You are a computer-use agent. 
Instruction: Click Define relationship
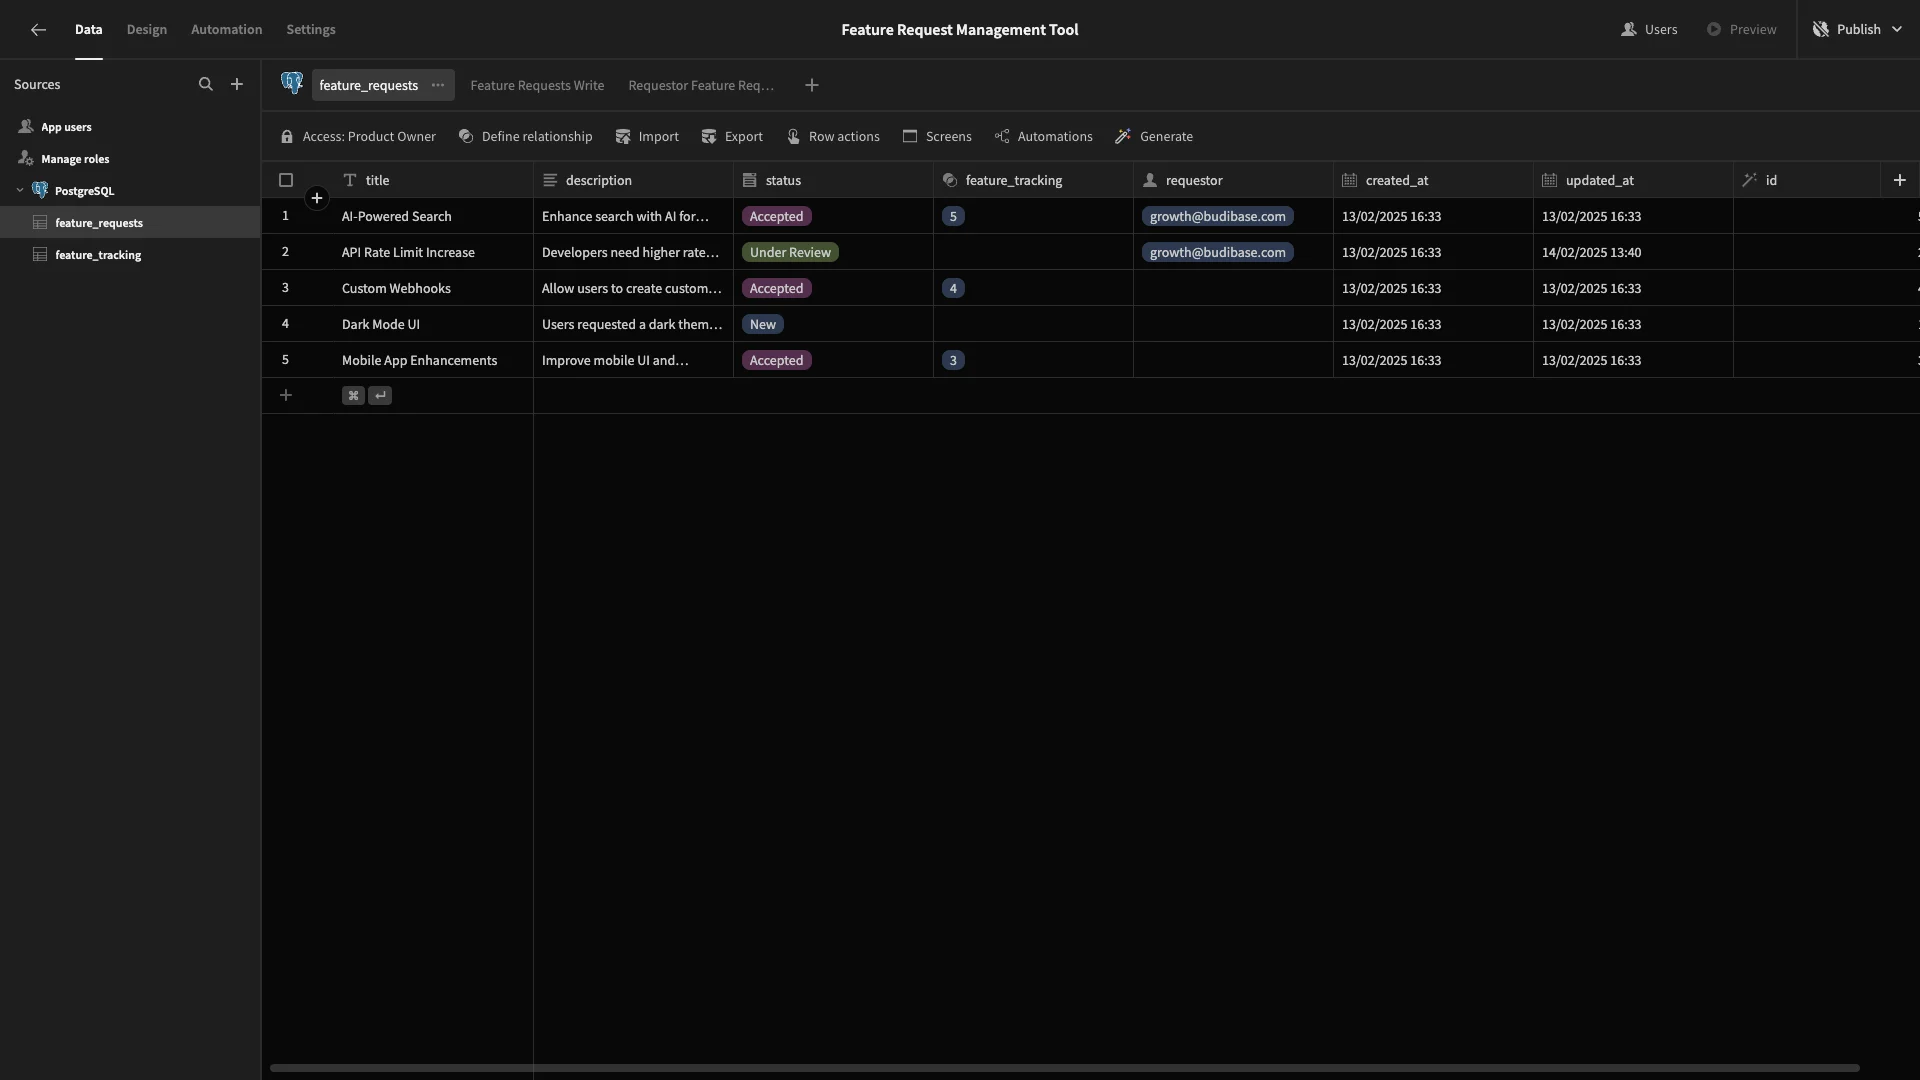pyautogui.click(x=525, y=137)
